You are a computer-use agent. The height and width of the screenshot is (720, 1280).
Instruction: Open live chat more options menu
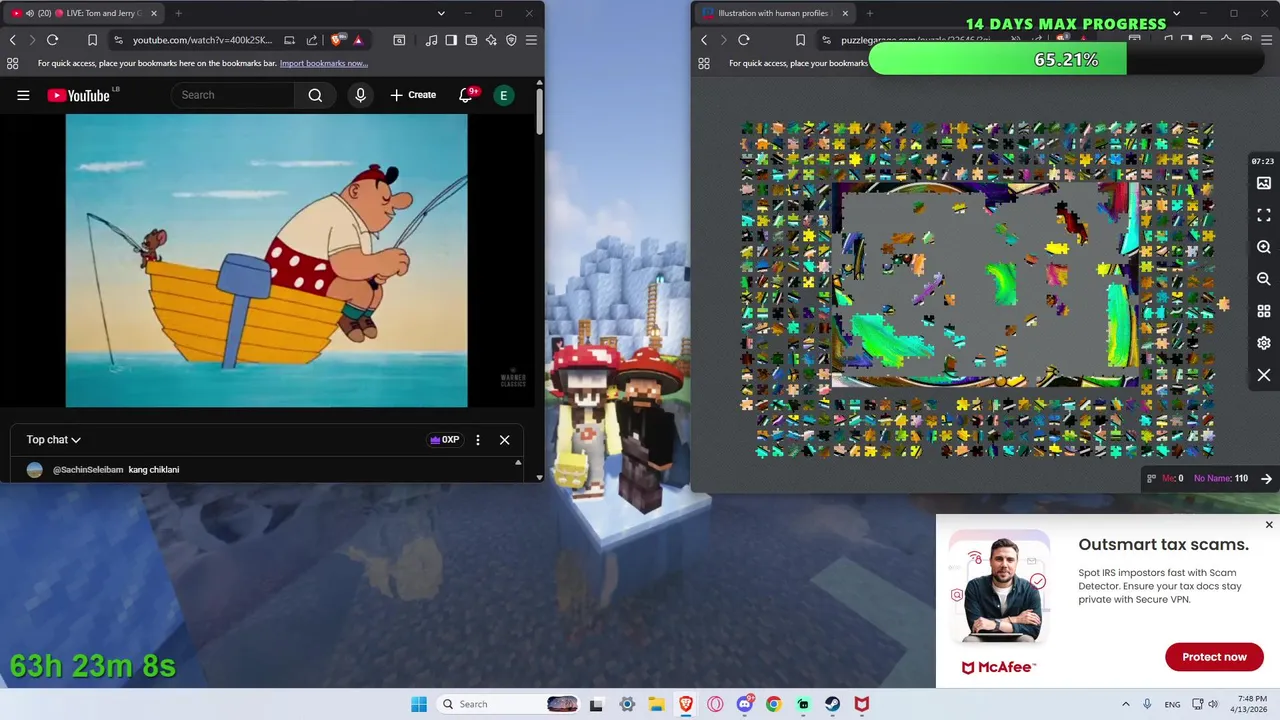[478, 440]
